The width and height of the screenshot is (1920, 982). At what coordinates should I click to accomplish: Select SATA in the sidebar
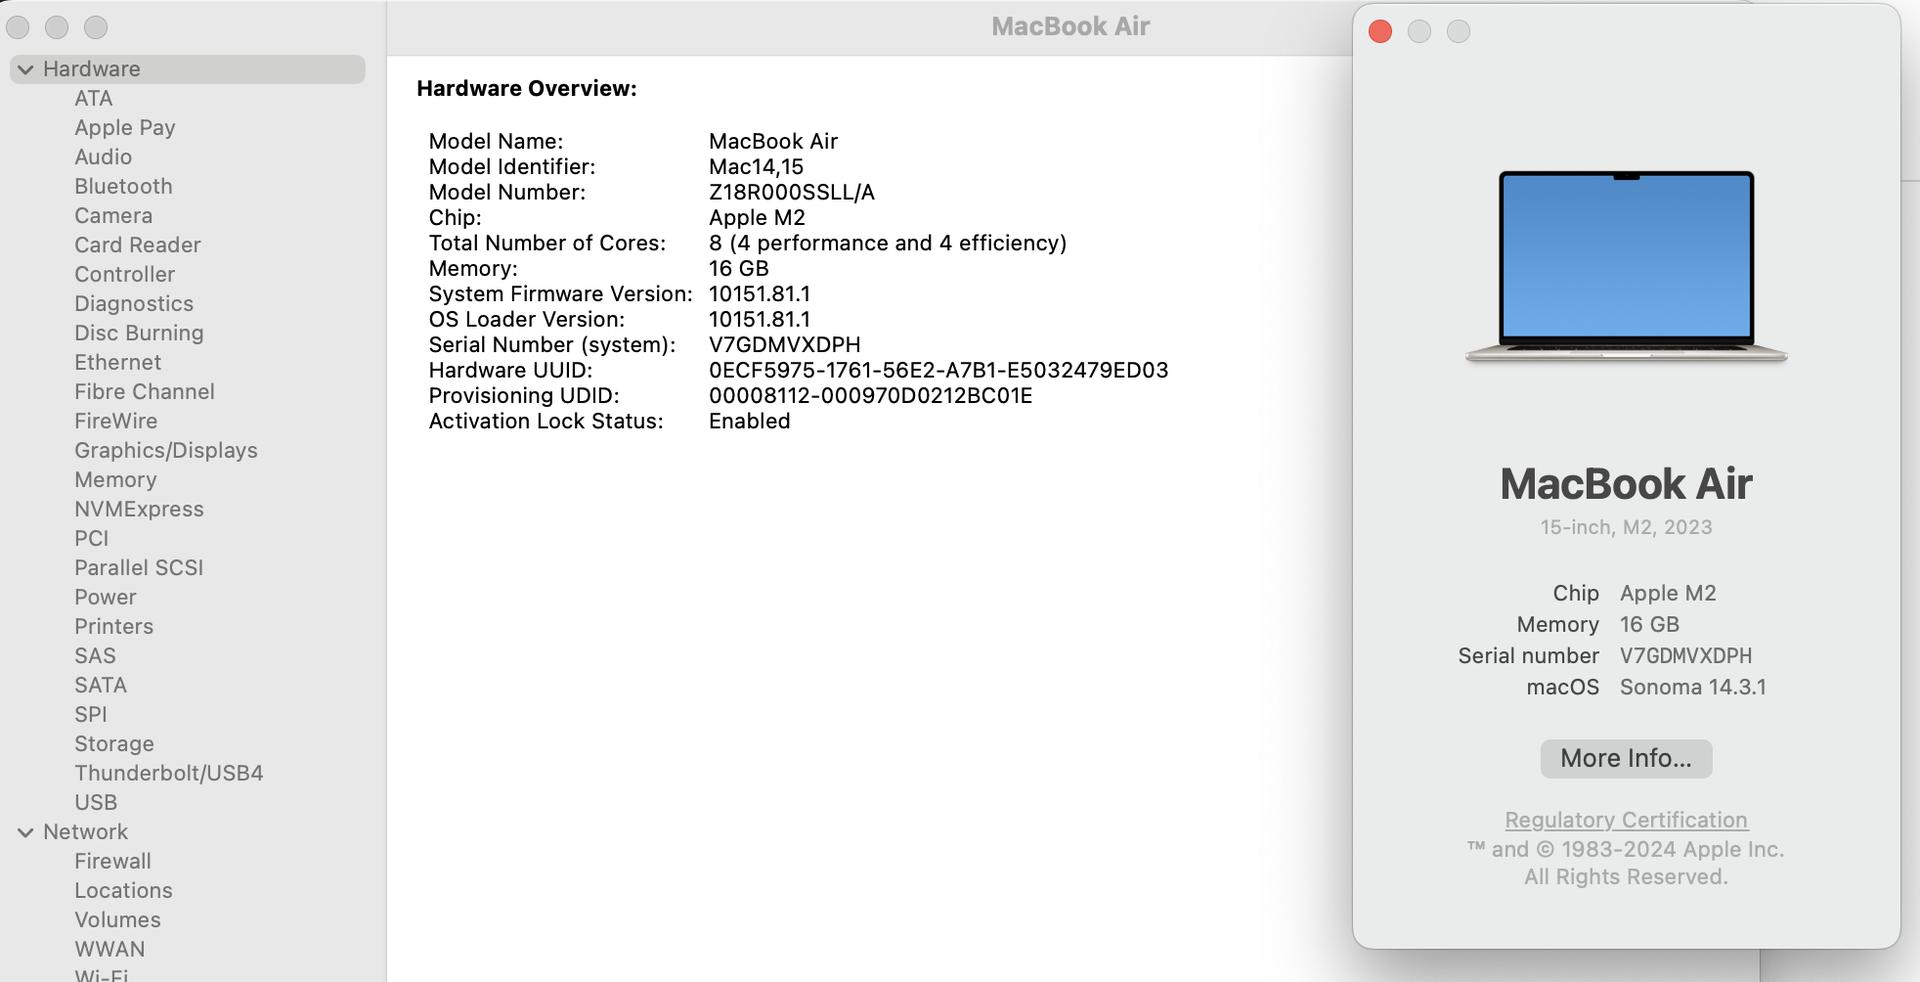point(100,685)
